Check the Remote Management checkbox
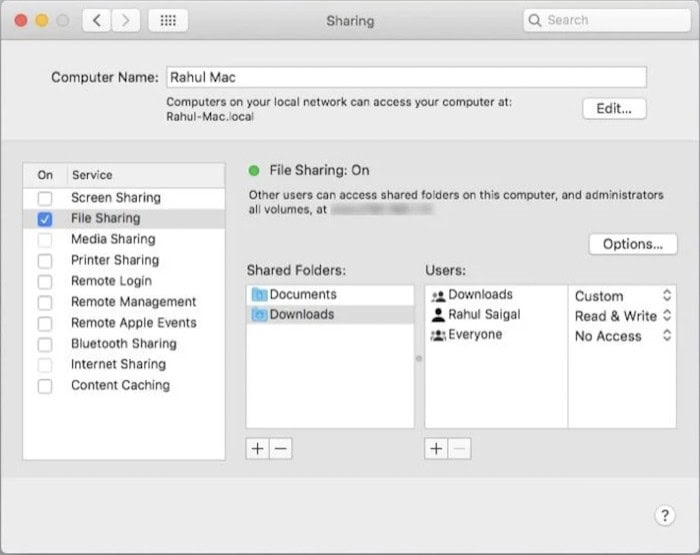 point(45,302)
